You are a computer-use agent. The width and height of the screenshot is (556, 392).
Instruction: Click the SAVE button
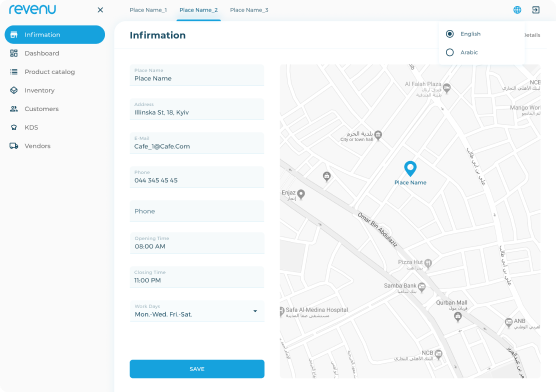pyautogui.click(x=197, y=369)
